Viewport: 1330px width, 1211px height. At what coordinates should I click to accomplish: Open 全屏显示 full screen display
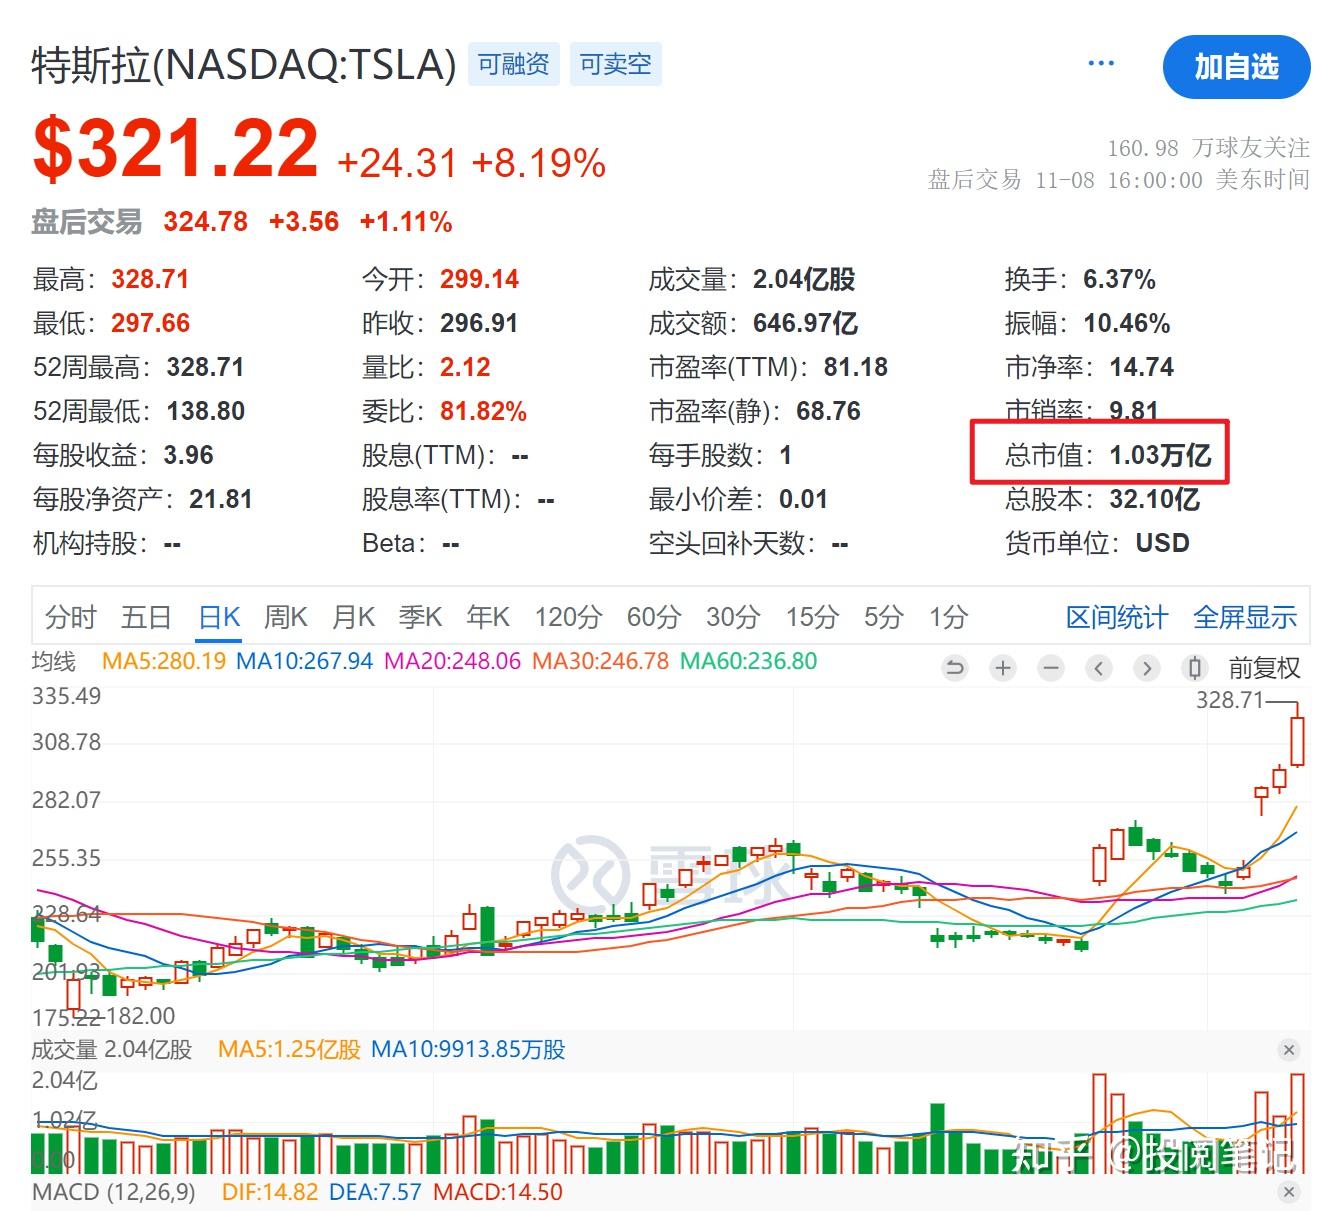click(1245, 617)
